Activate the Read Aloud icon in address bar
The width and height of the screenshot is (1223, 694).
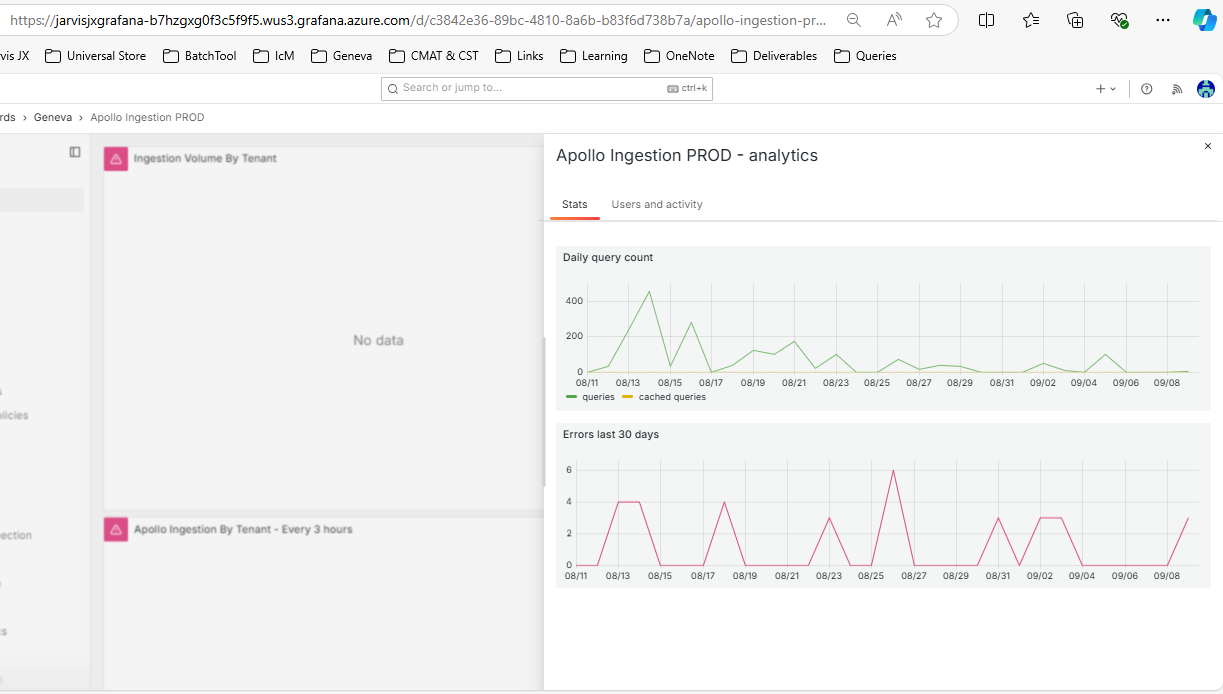pos(894,20)
